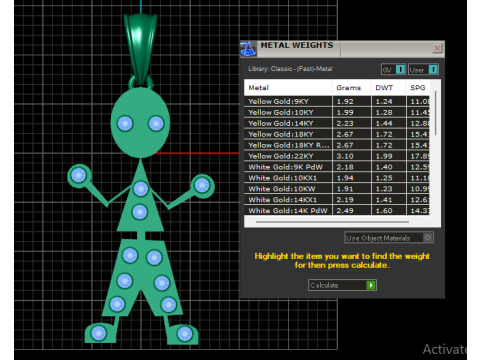Screen dimensions: 480x360
Task: Click the 3.10 grams value
Action: [x=345, y=156]
